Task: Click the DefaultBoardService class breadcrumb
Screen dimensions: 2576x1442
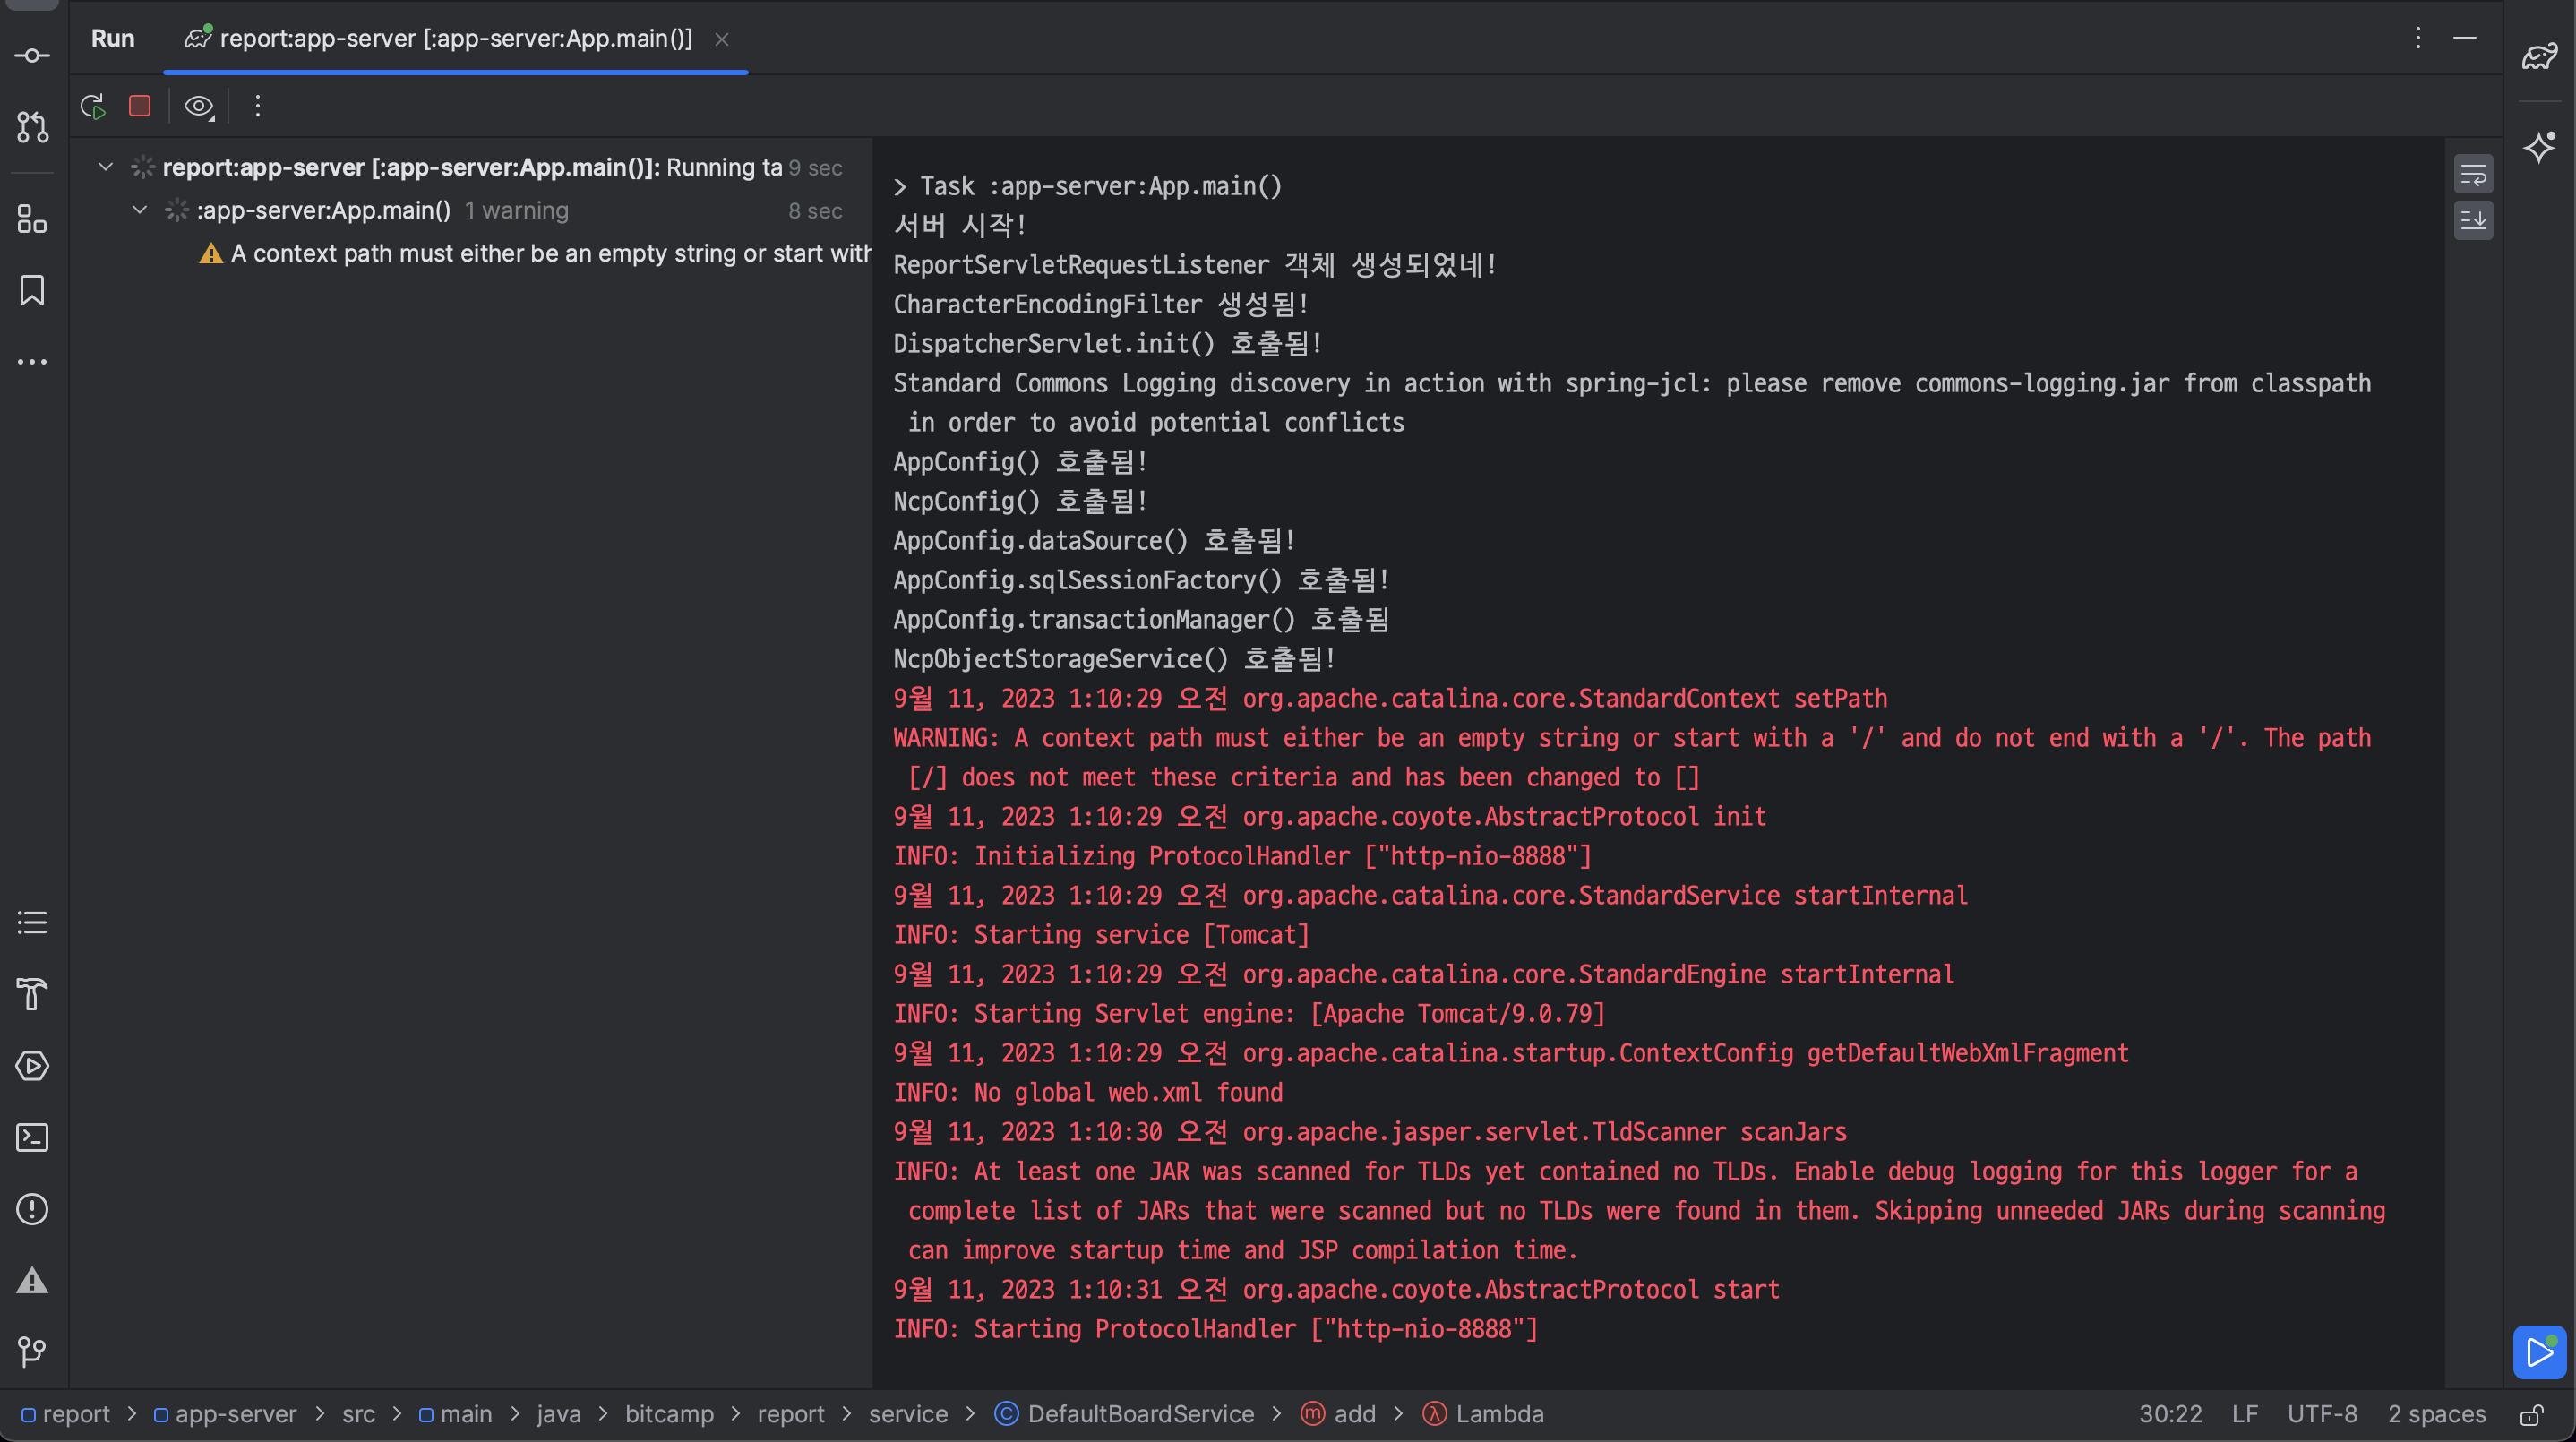Action: coord(1124,1414)
